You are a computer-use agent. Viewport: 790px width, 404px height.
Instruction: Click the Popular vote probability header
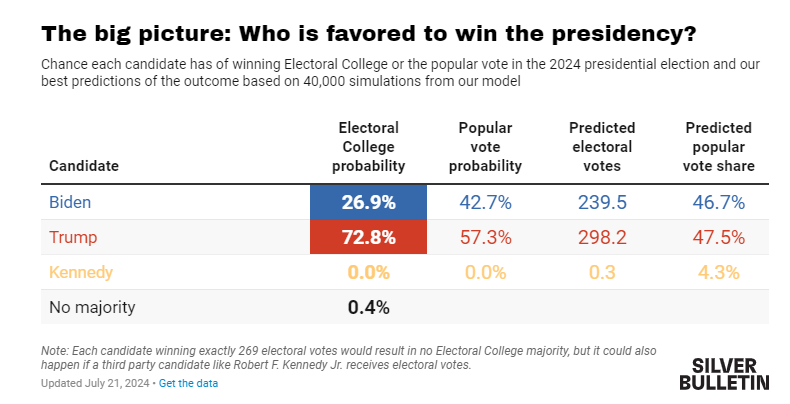pos(485,147)
